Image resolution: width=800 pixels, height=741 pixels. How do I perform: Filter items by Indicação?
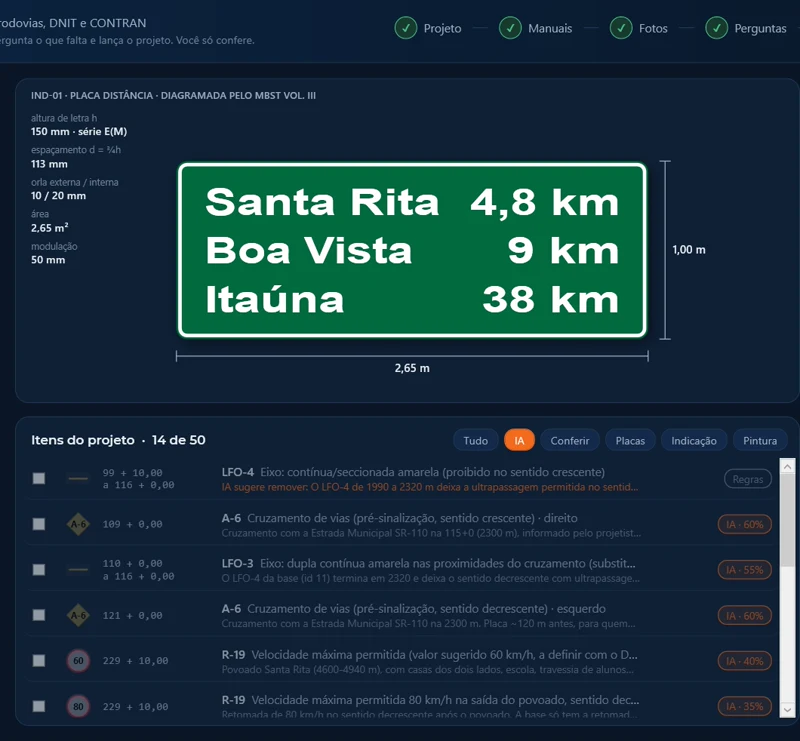(x=694, y=440)
